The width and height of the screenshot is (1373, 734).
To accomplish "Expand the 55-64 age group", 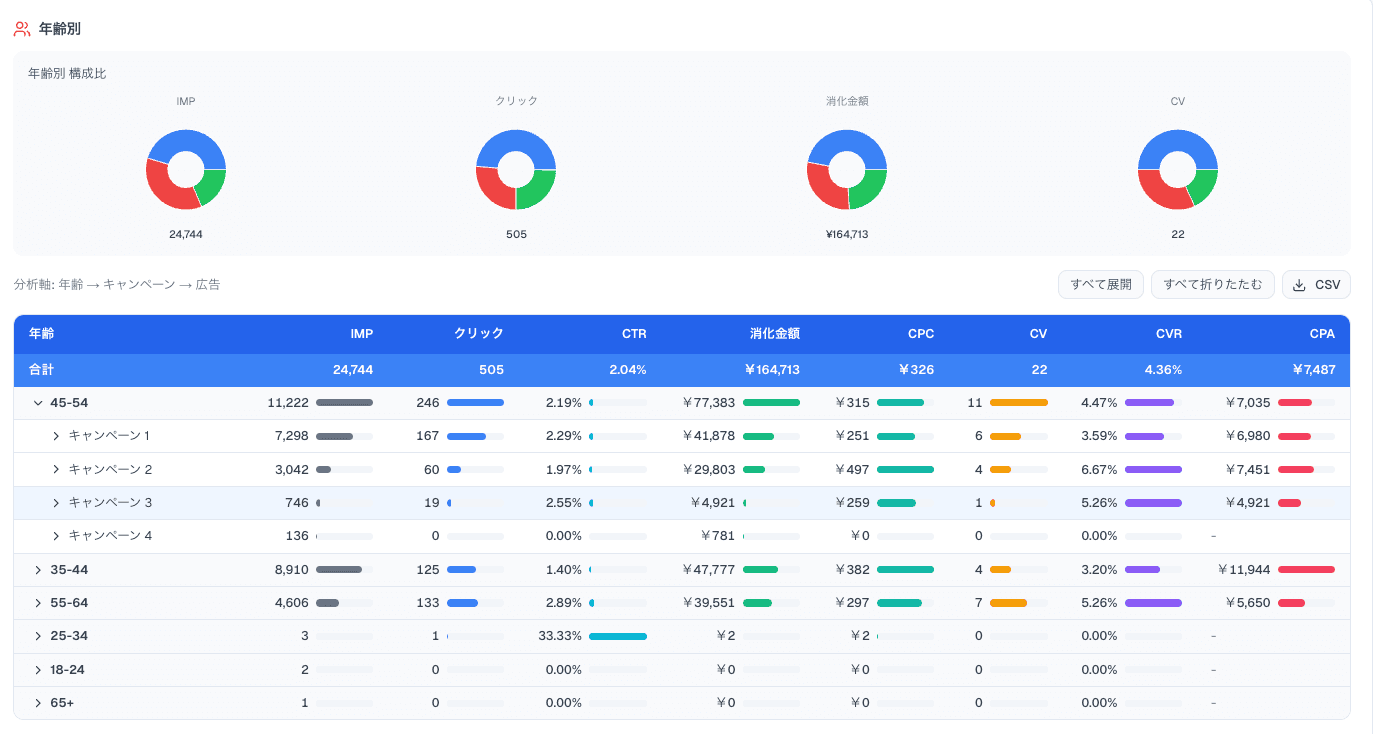I will click(x=38, y=603).
